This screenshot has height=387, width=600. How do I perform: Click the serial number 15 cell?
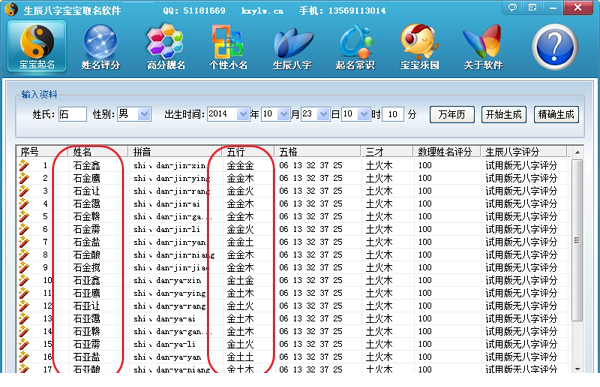47,344
